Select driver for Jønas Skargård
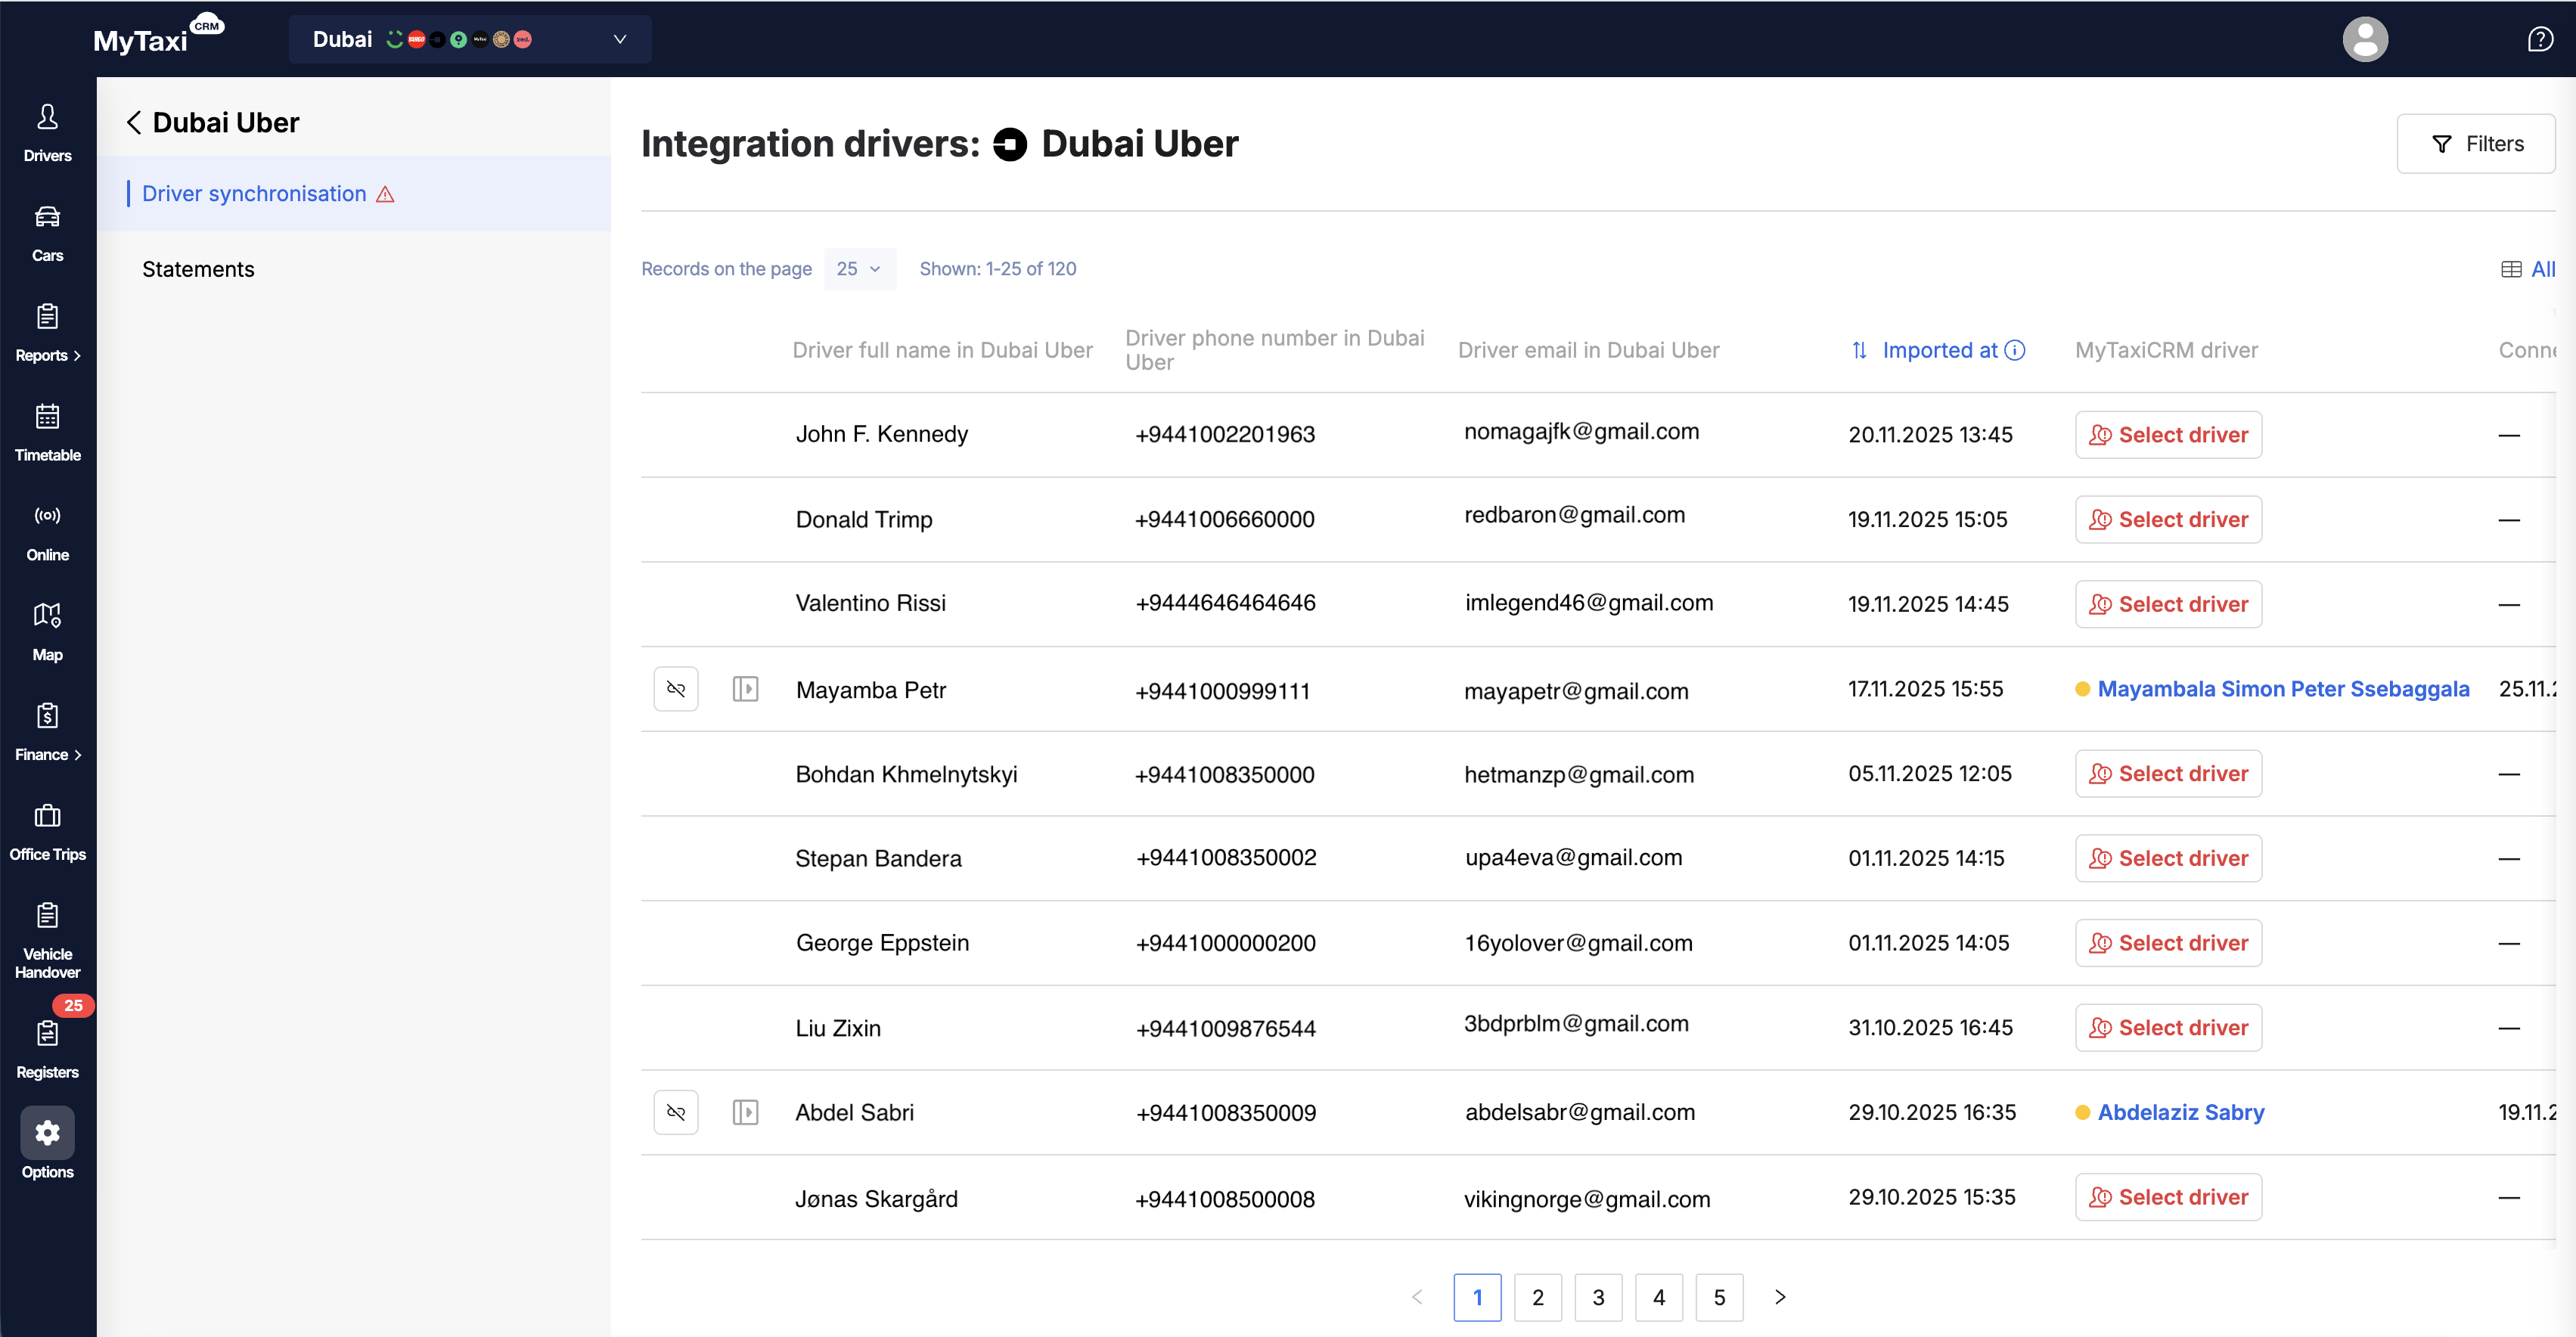Screen dimensions: 2576x1337 (2168, 1197)
